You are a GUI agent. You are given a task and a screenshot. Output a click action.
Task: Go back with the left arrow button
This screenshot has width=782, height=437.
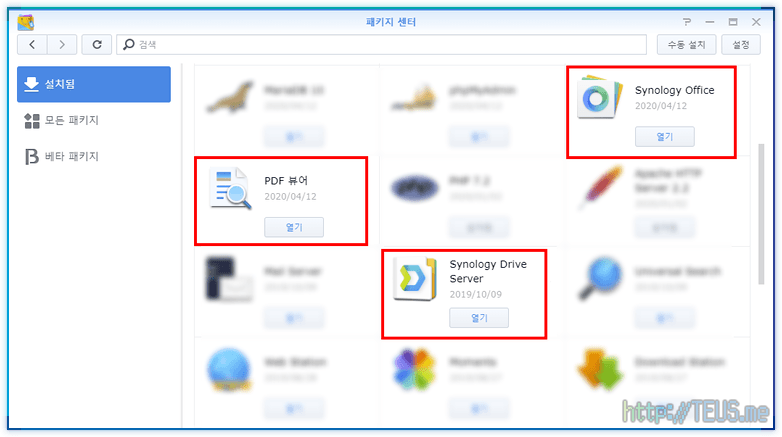click(32, 44)
